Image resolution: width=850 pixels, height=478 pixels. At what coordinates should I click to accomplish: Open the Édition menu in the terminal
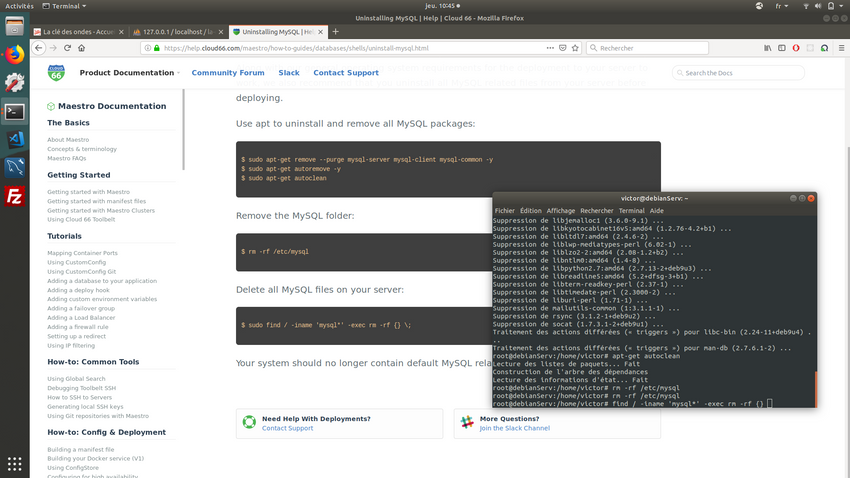click(530, 211)
